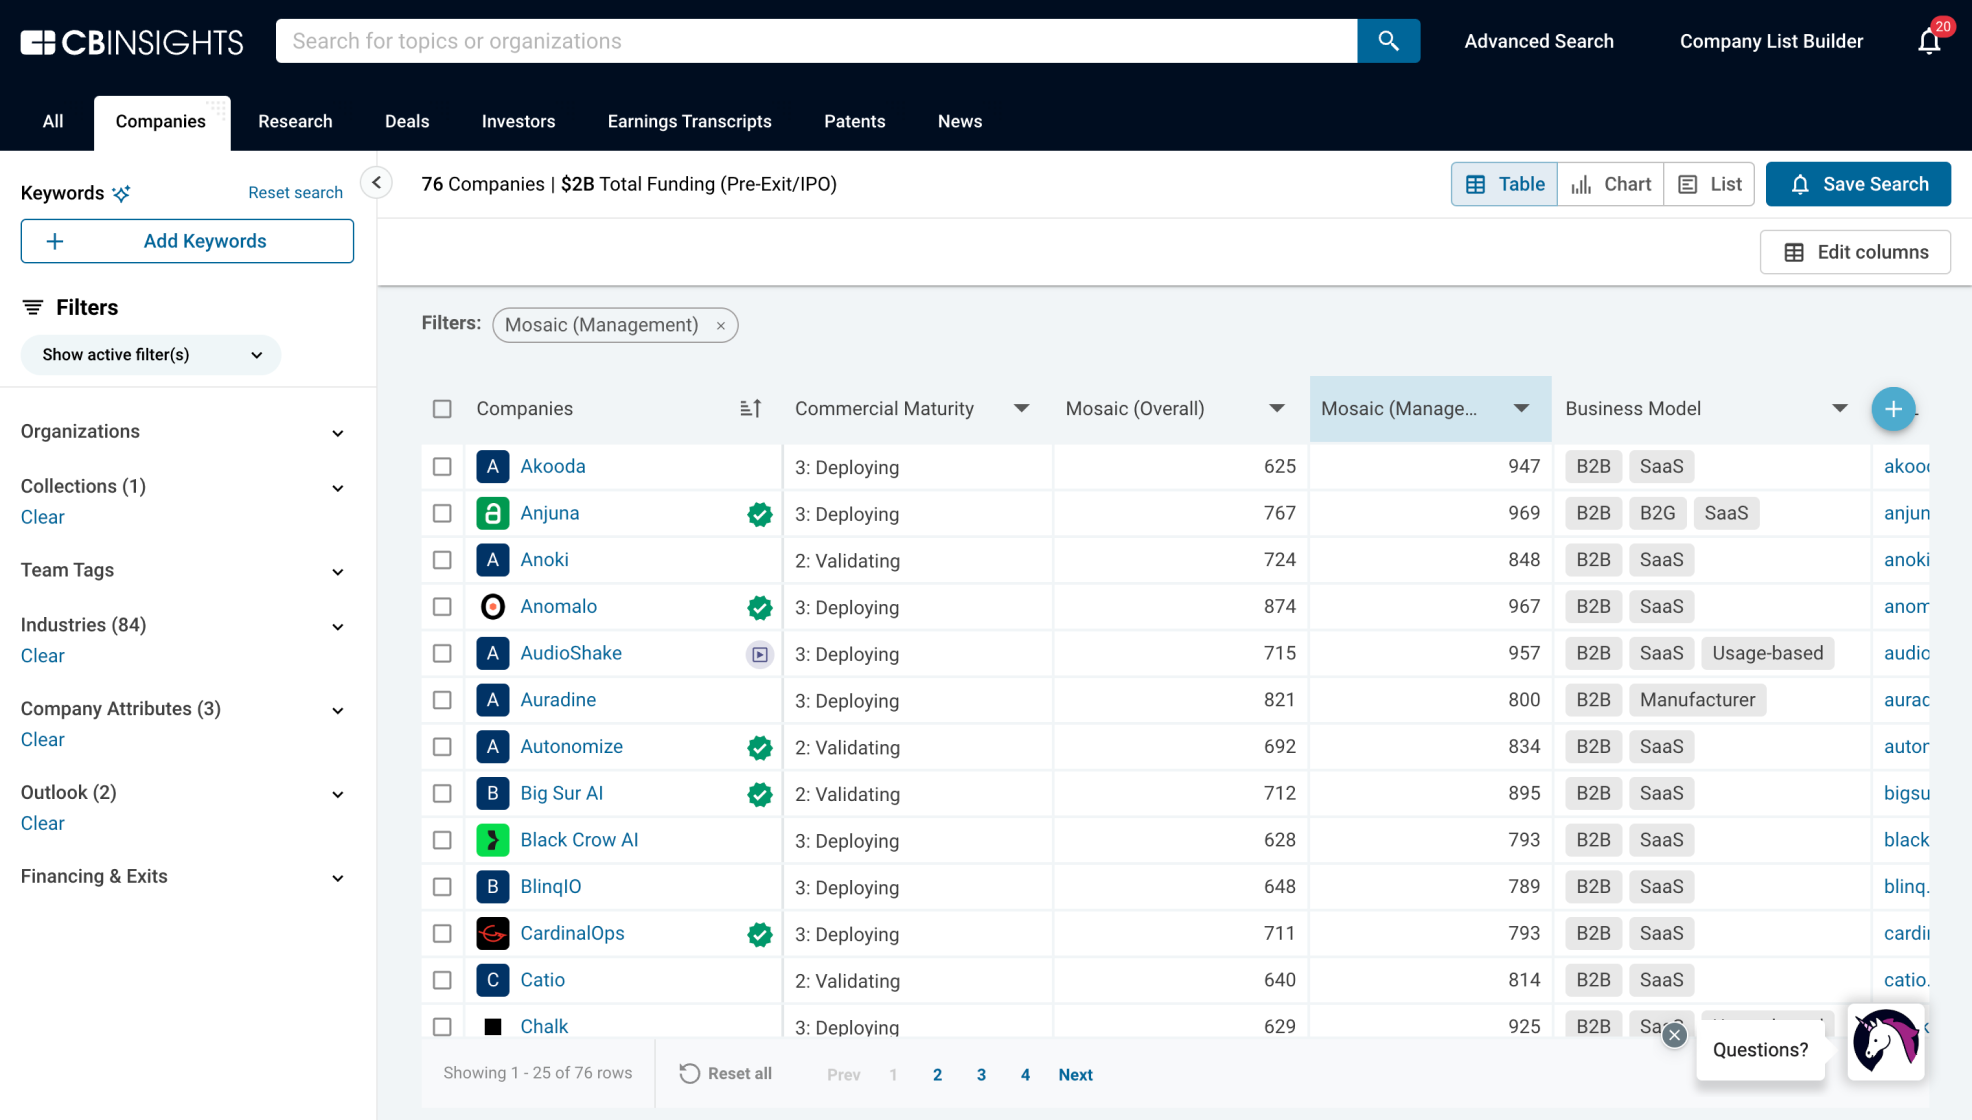Check the AudioShake row checkbox
Screen dimensions: 1972x1120
pos(442,653)
